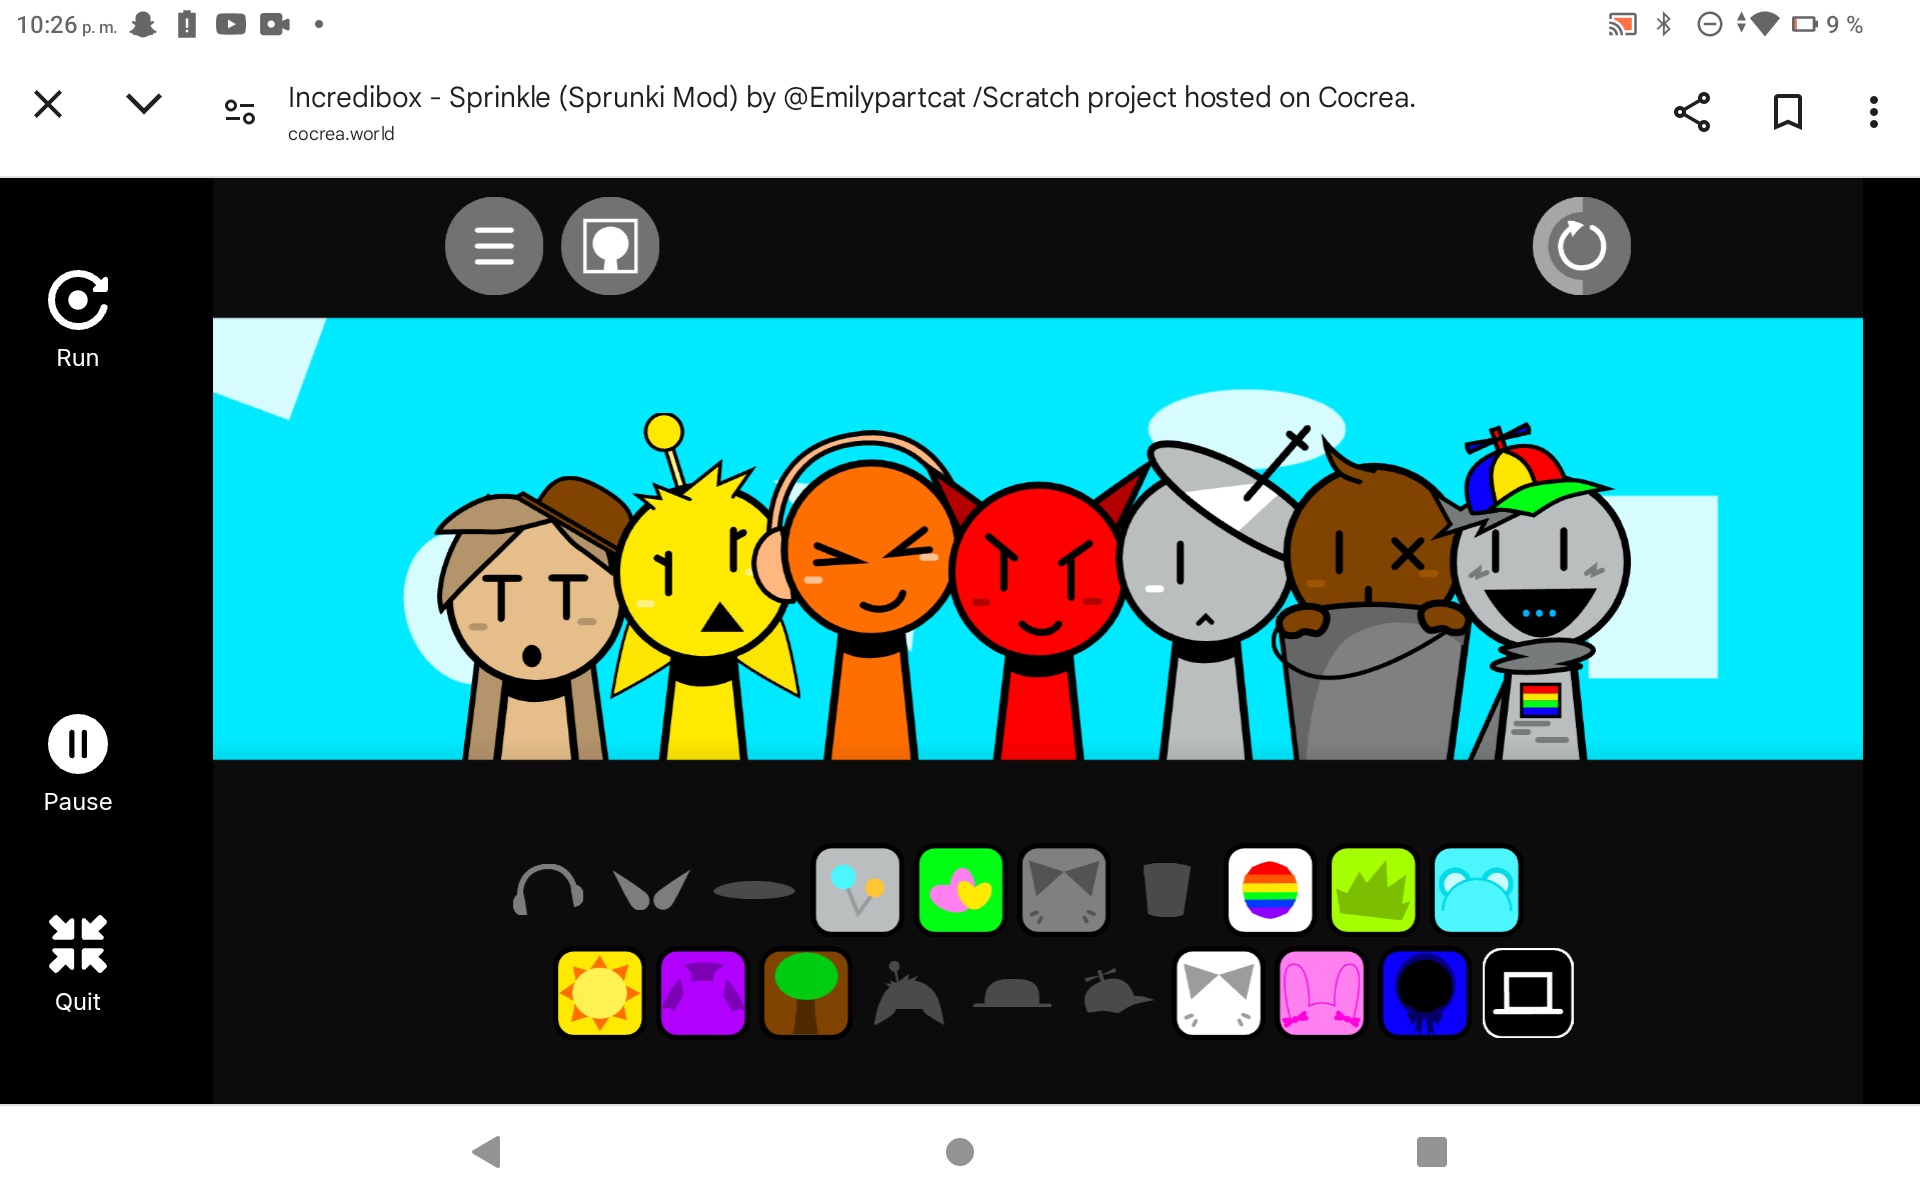The width and height of the screenshot is (1920, 1200).
Task: Pick the gray cat face icon
Action: (x=1064, y=889)
